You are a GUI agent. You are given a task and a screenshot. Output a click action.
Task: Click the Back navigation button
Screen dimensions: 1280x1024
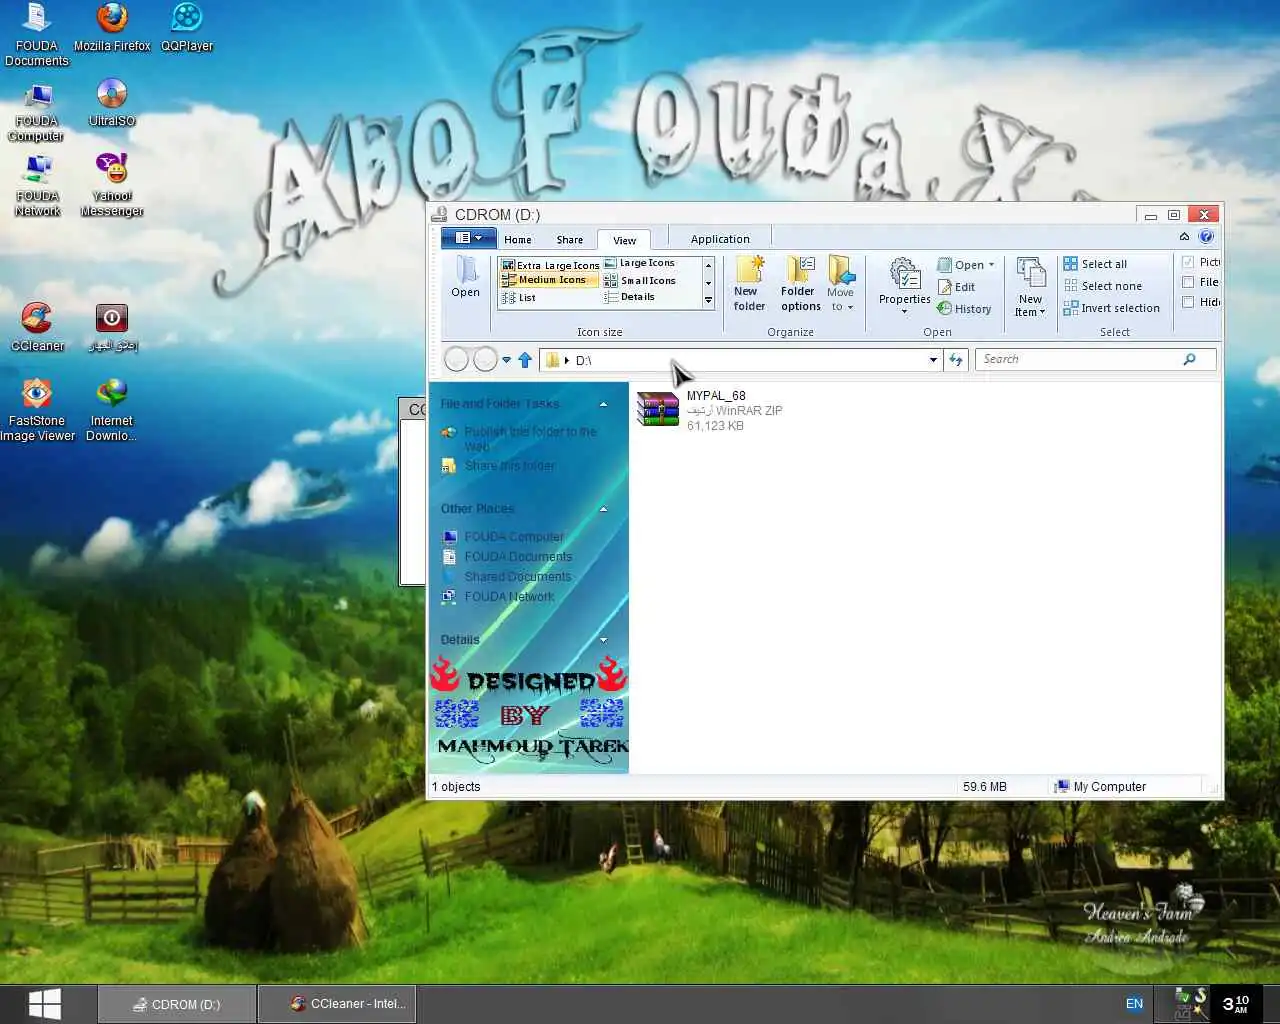tap(456, 360)
